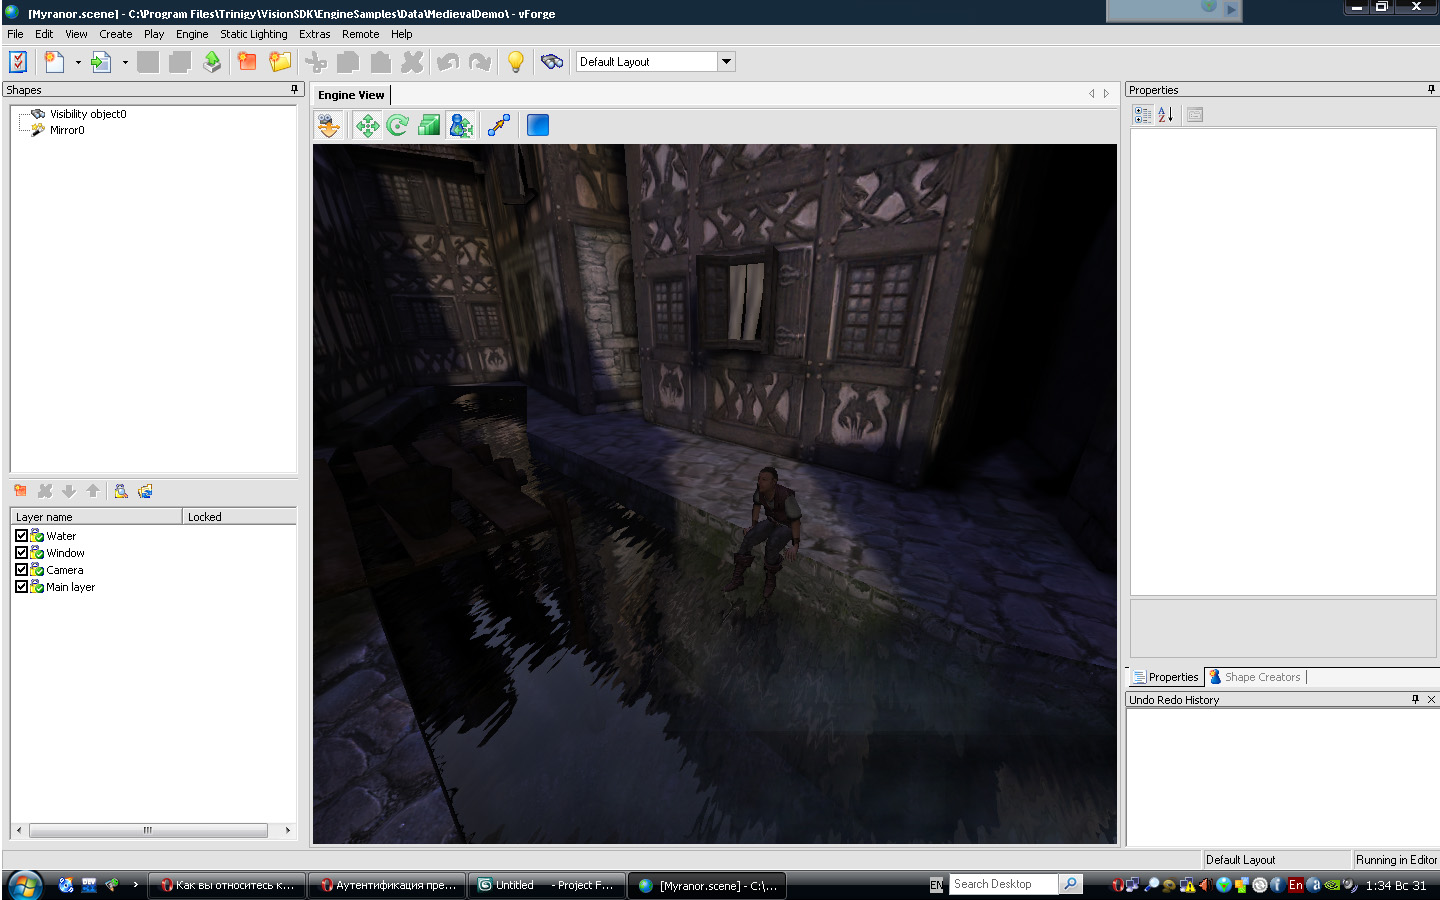
Task: Switch to the Engine View tab
Action: pyautogui.click(x=351, y=95)
